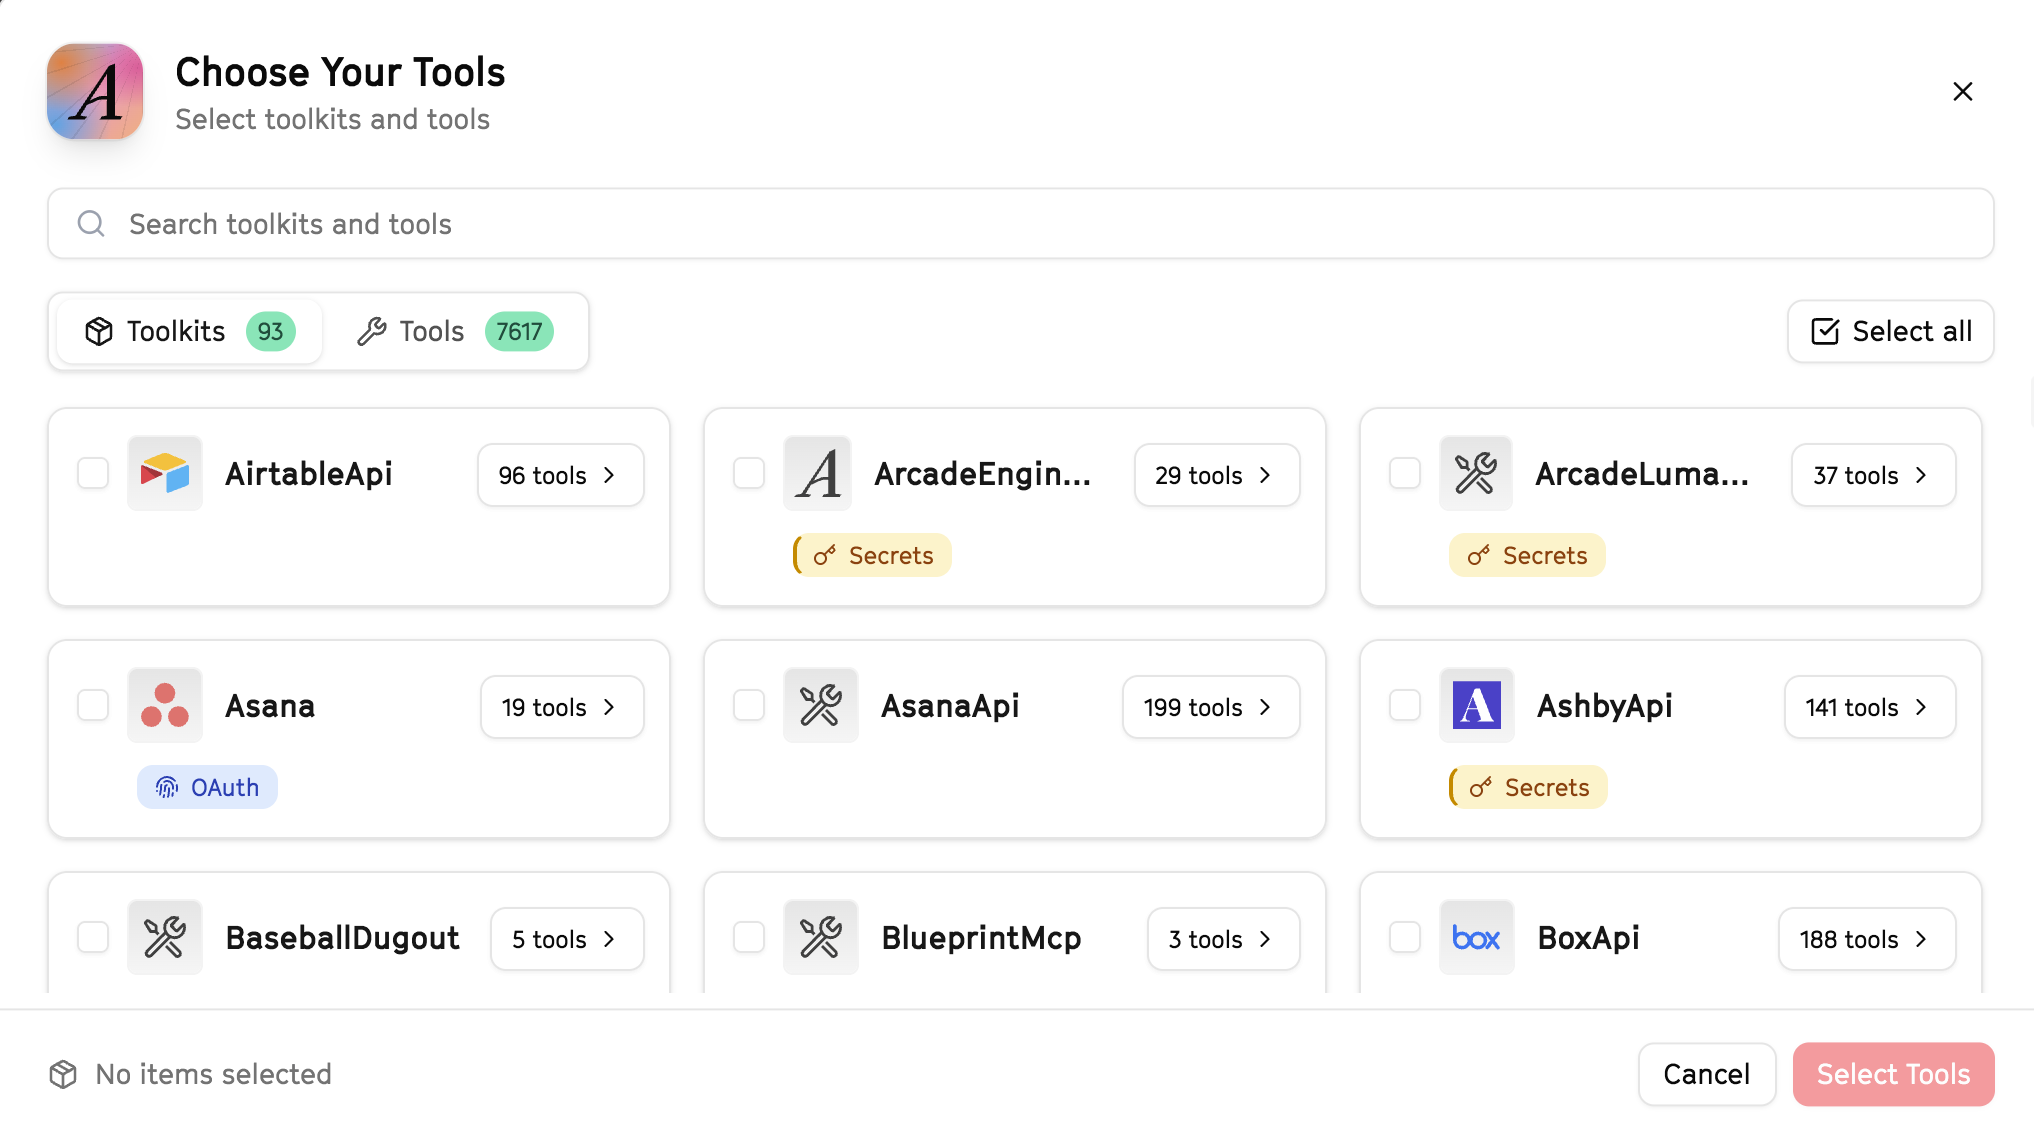Click the AsanaApi wrench-tools icon
Image resolution: width=2034 pixels, height=1134 pixels.
[x=820, y=705]
